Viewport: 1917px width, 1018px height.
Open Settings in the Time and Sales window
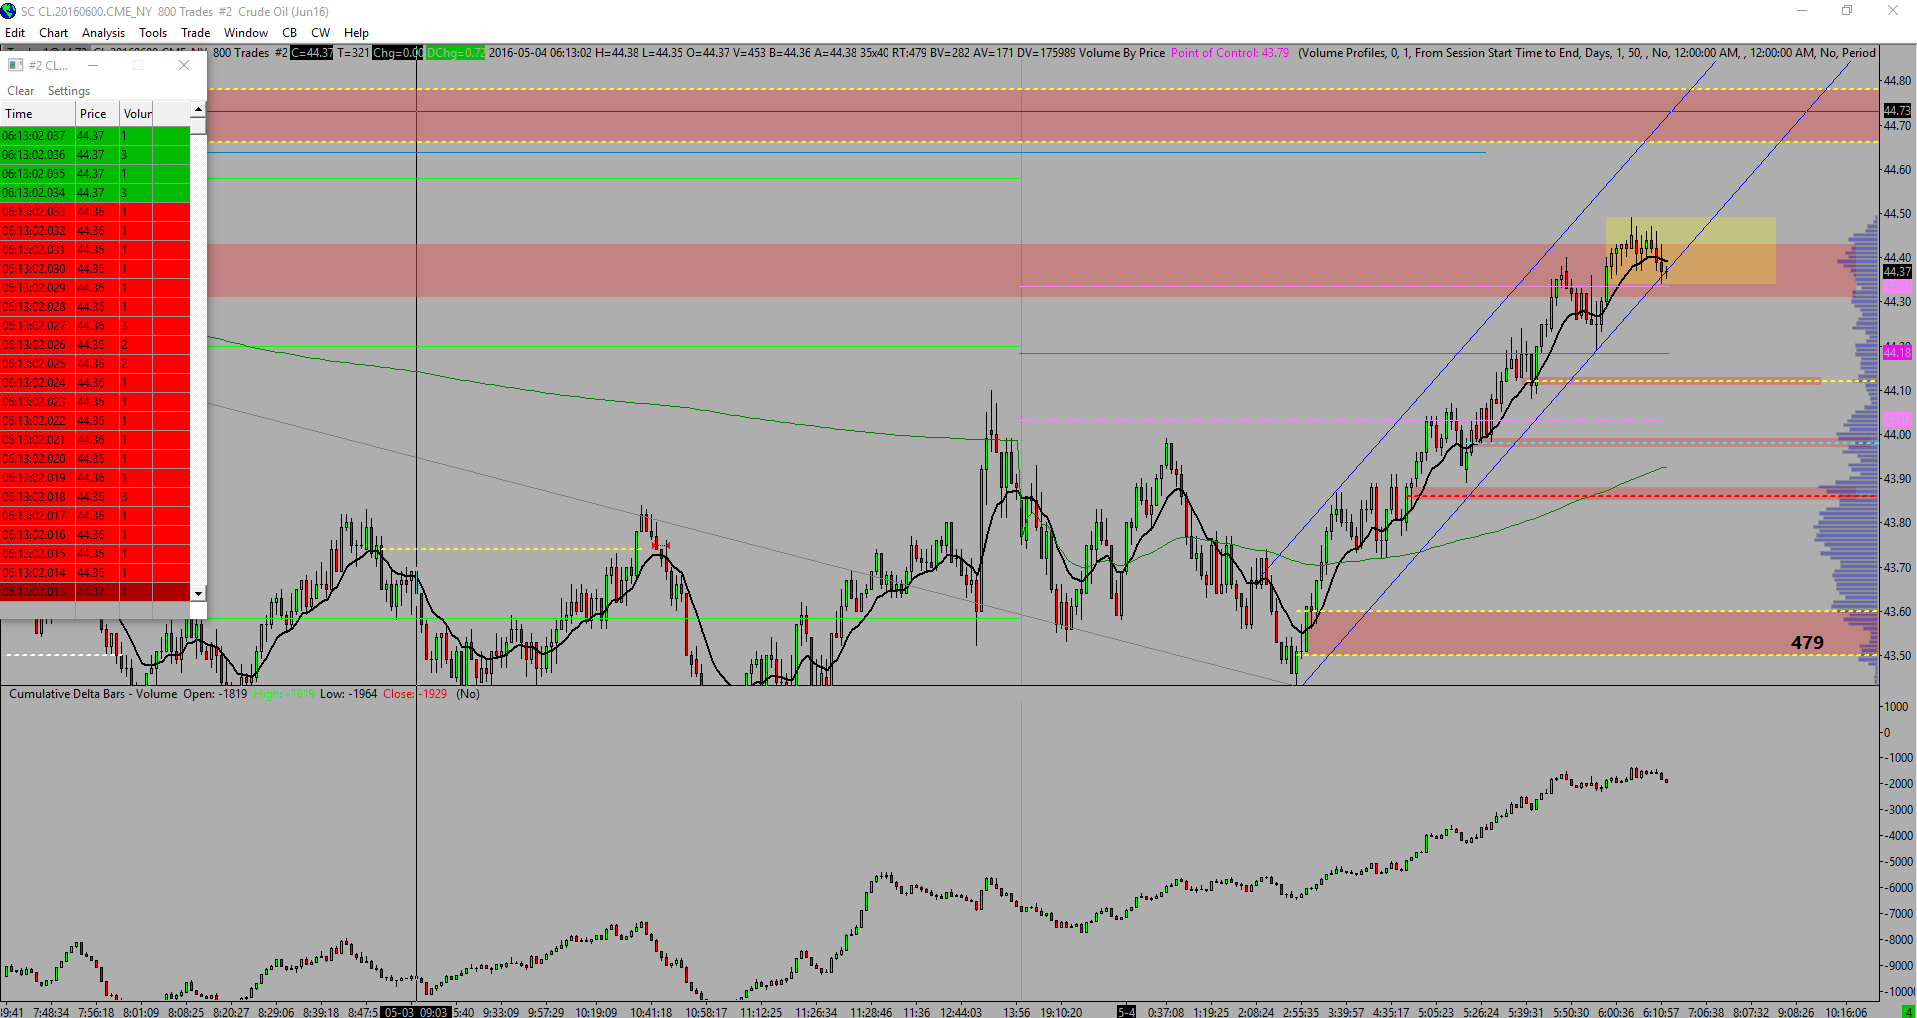point(69,91)
